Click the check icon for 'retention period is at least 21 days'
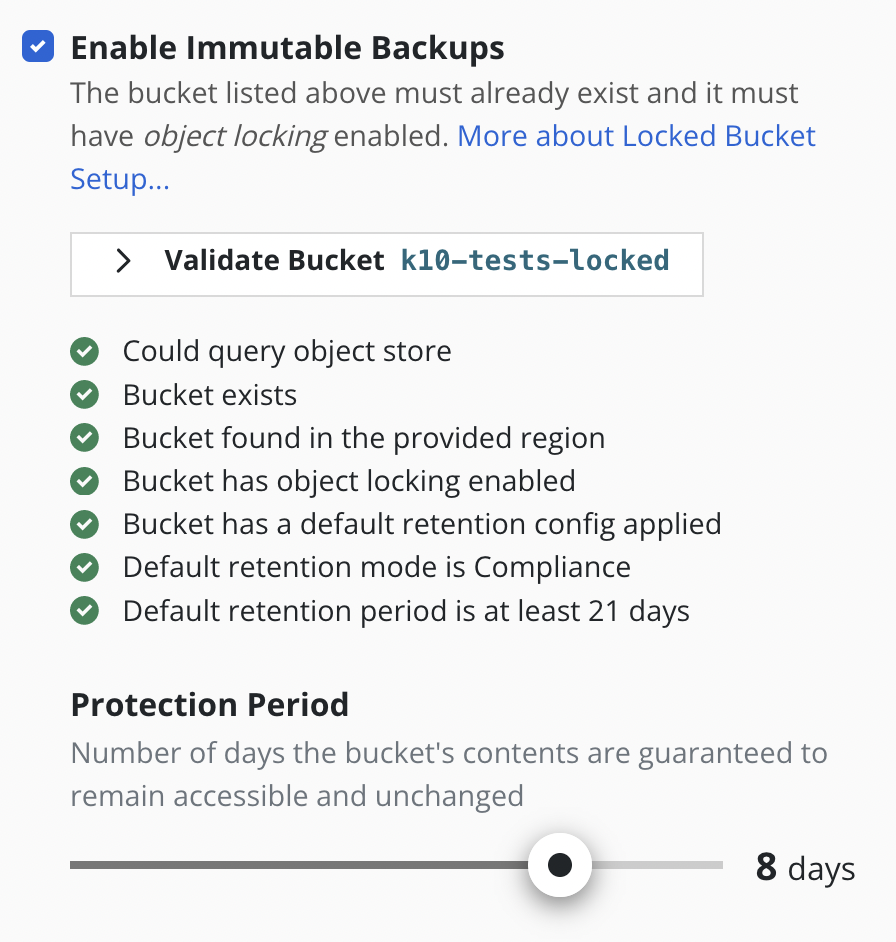The image size is (896, 942). [x=85, y=610]
